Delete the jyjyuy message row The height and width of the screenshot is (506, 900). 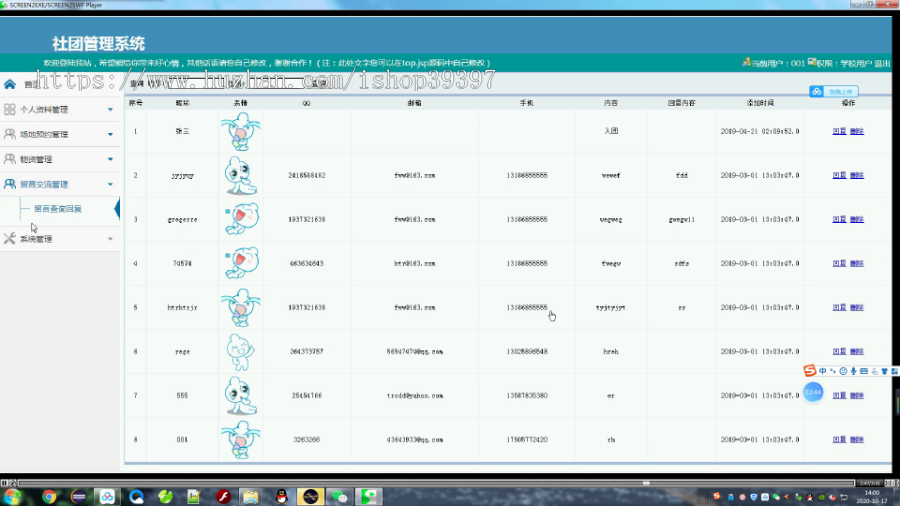(857, 176)
